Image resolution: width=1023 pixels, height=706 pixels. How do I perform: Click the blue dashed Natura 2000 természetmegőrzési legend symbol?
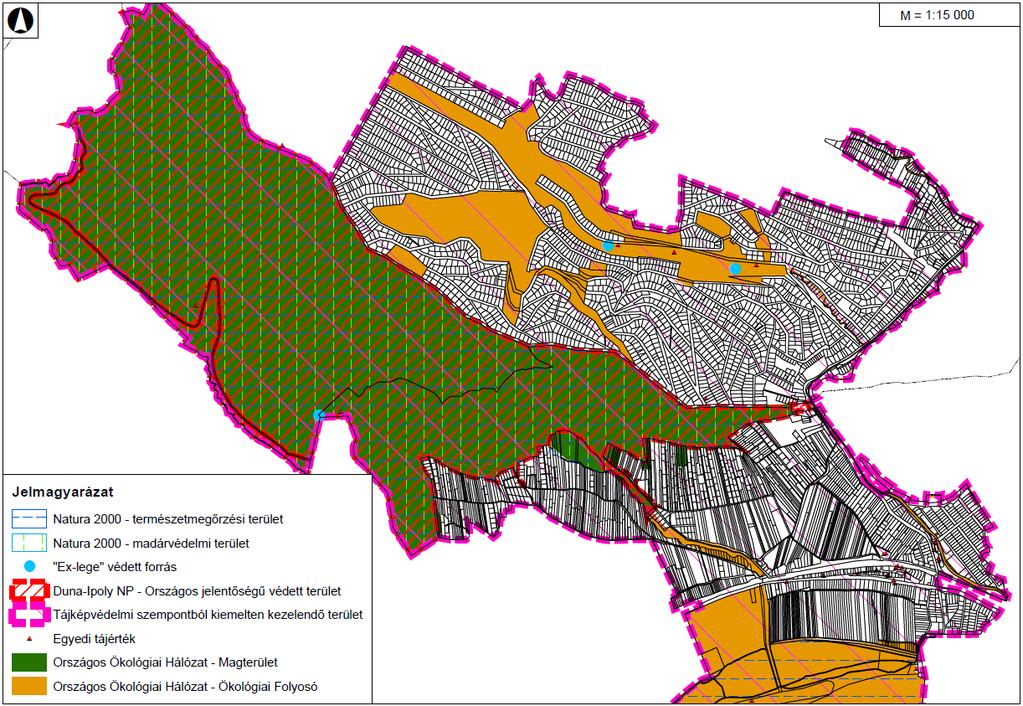[29, 519]
